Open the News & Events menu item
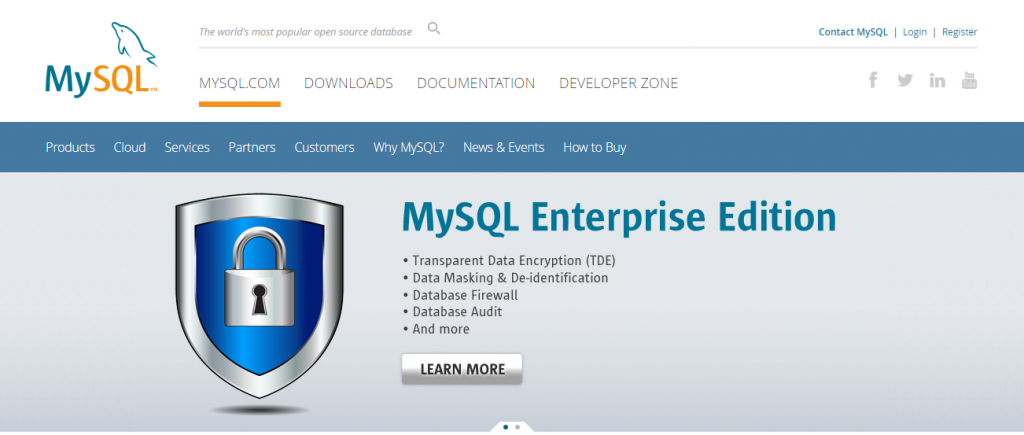The image size is (1024, 435). [x=504, y=148]
